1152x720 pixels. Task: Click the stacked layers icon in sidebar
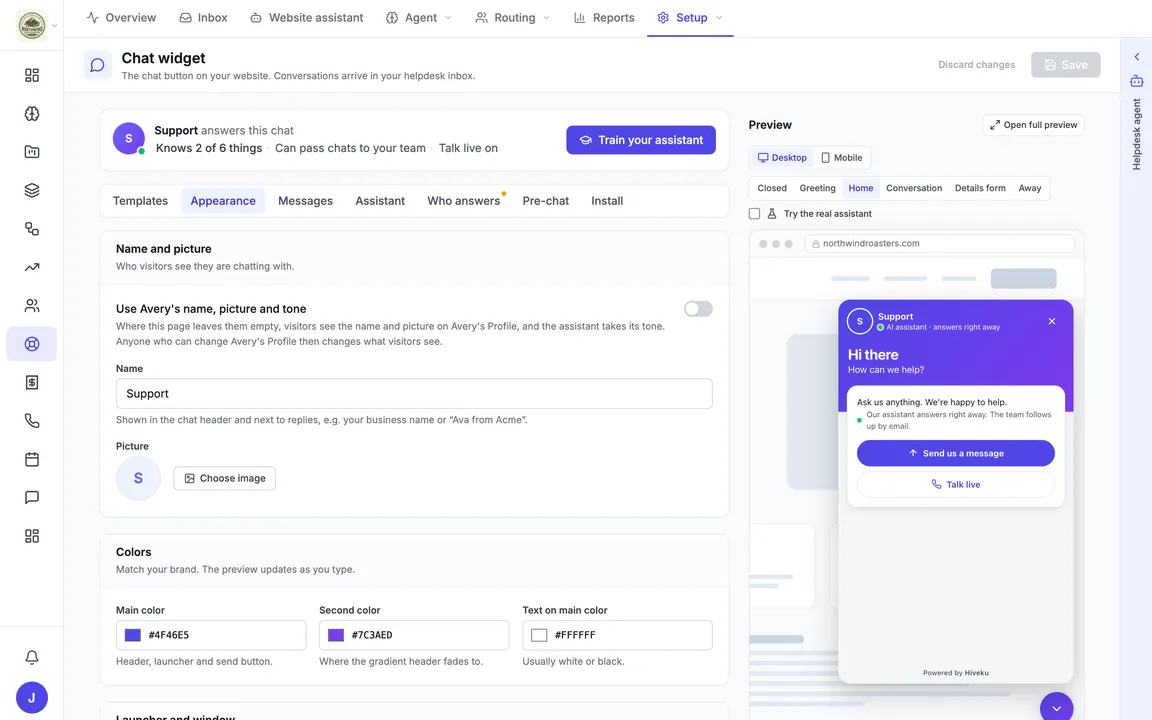pyautogui.click(x=32, y=190)
